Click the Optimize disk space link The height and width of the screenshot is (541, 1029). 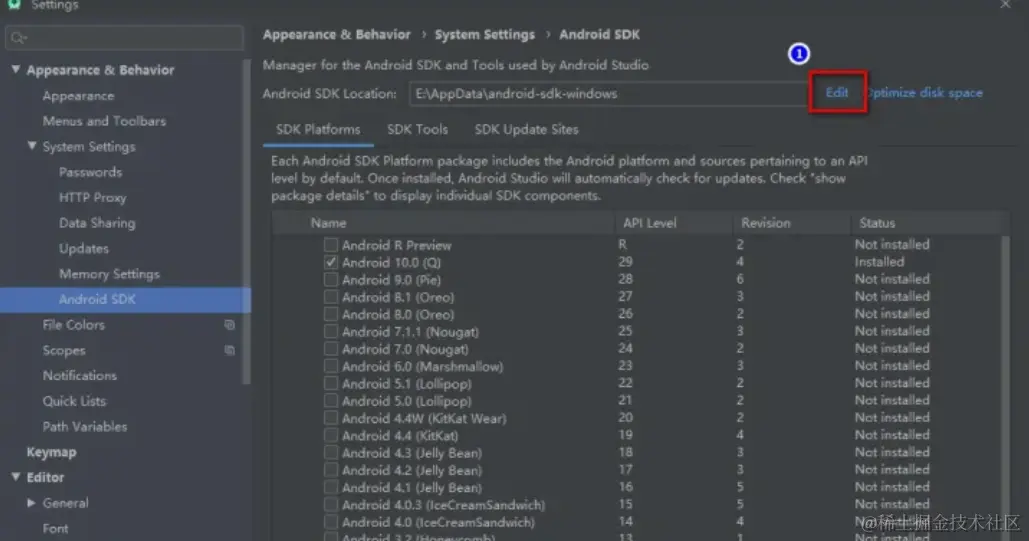pyautogui.click(x=927, y=93)
